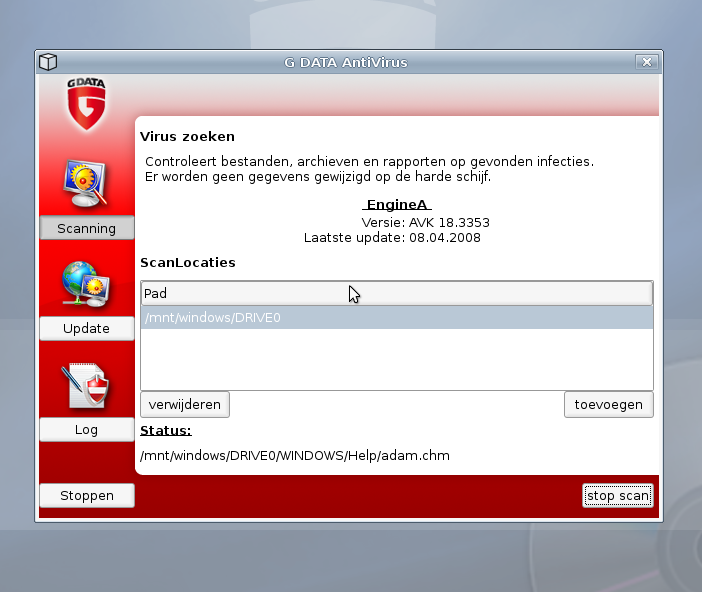Click the EngineA heading
The width and height of the screenshot is (702, 592).
point(397,205)
